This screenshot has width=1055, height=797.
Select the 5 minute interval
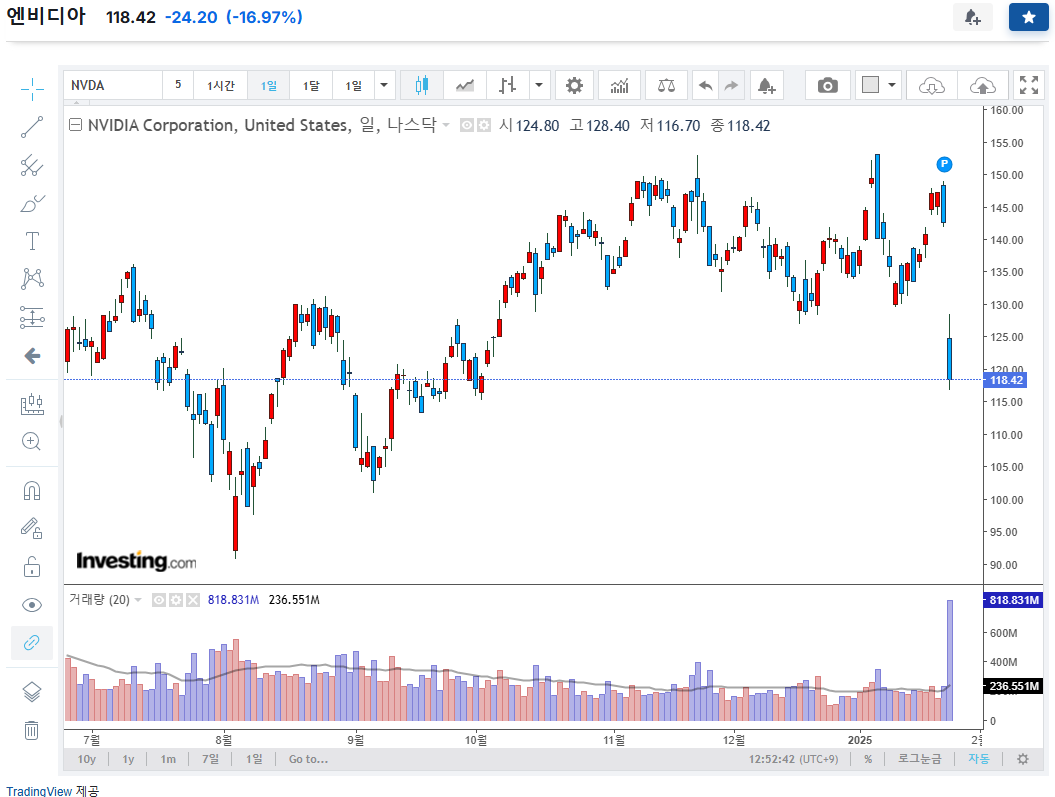(178, 85)
